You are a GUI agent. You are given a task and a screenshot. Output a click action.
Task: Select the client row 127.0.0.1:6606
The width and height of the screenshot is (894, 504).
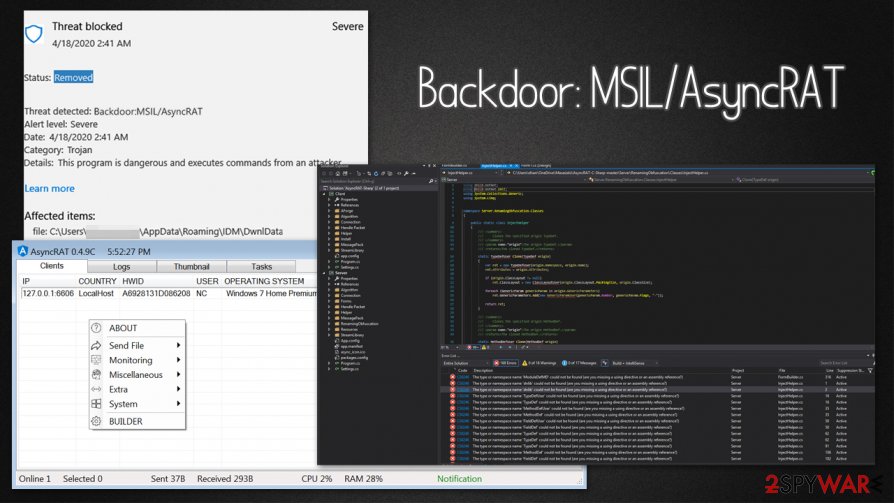pyautogui.click(x=169, y=293)
